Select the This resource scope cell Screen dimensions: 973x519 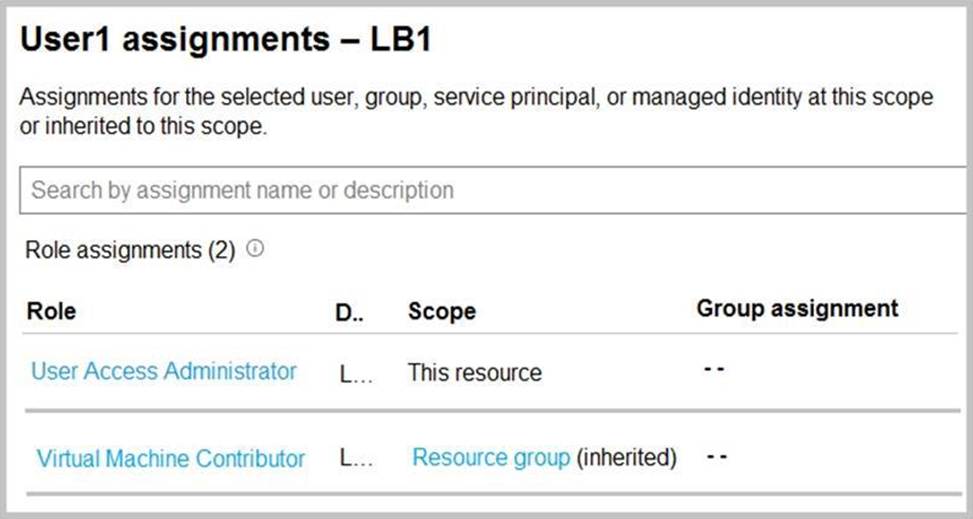[x=474, y=373]
